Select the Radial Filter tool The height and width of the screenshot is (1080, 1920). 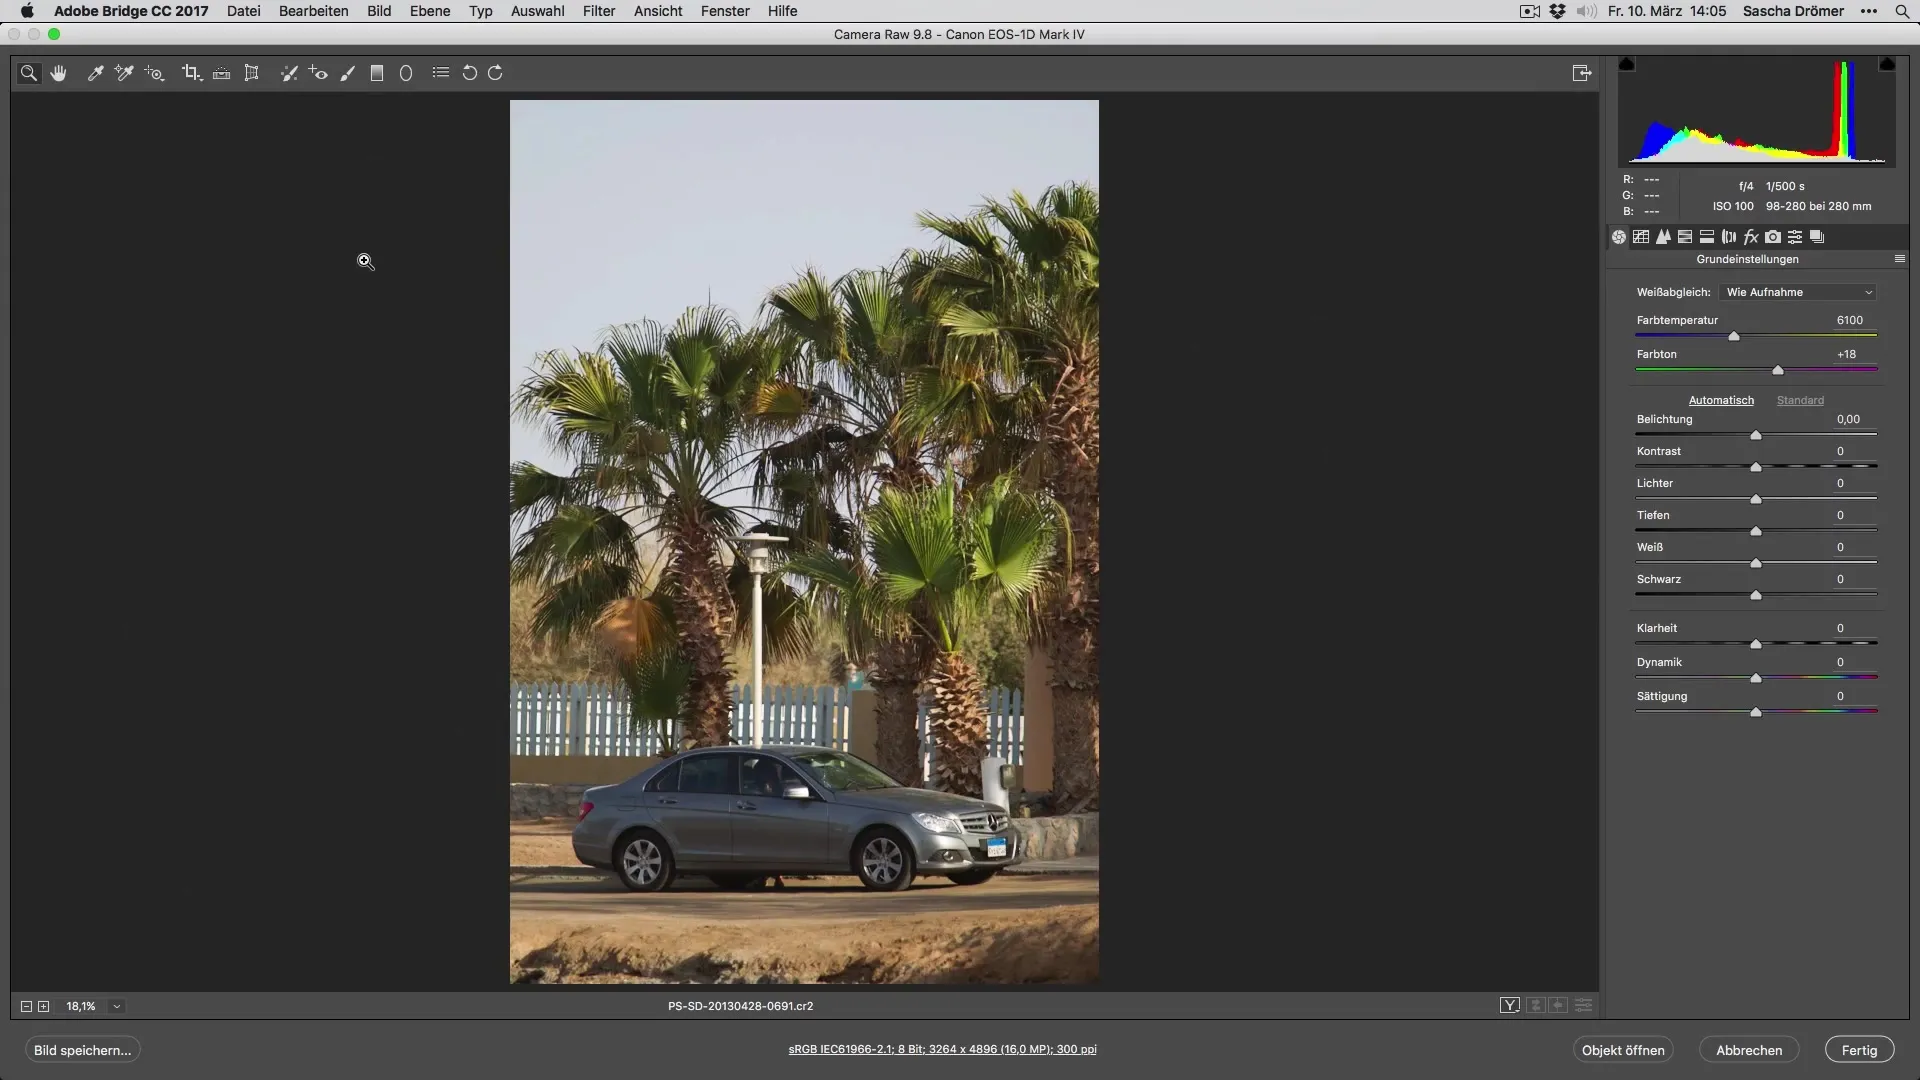[x=406, y=73]
